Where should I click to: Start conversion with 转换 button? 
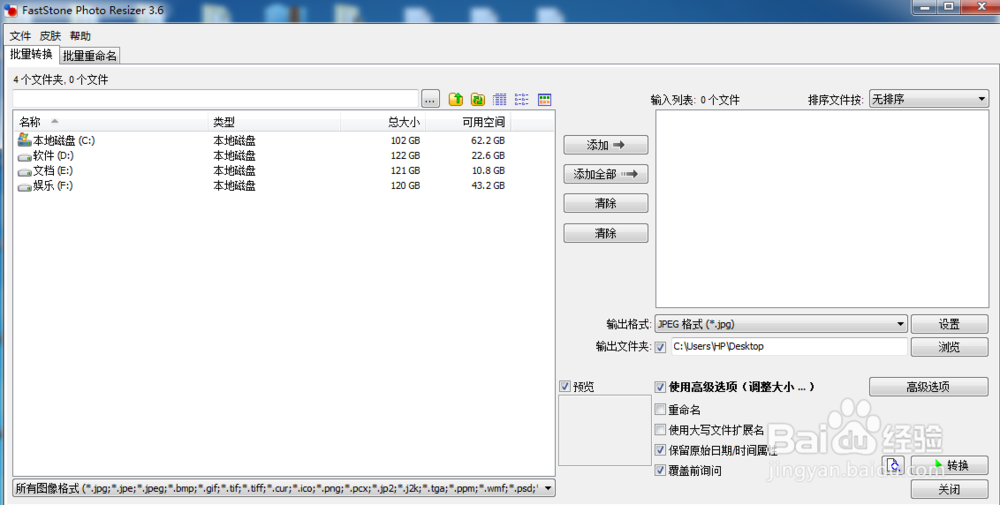950,465
